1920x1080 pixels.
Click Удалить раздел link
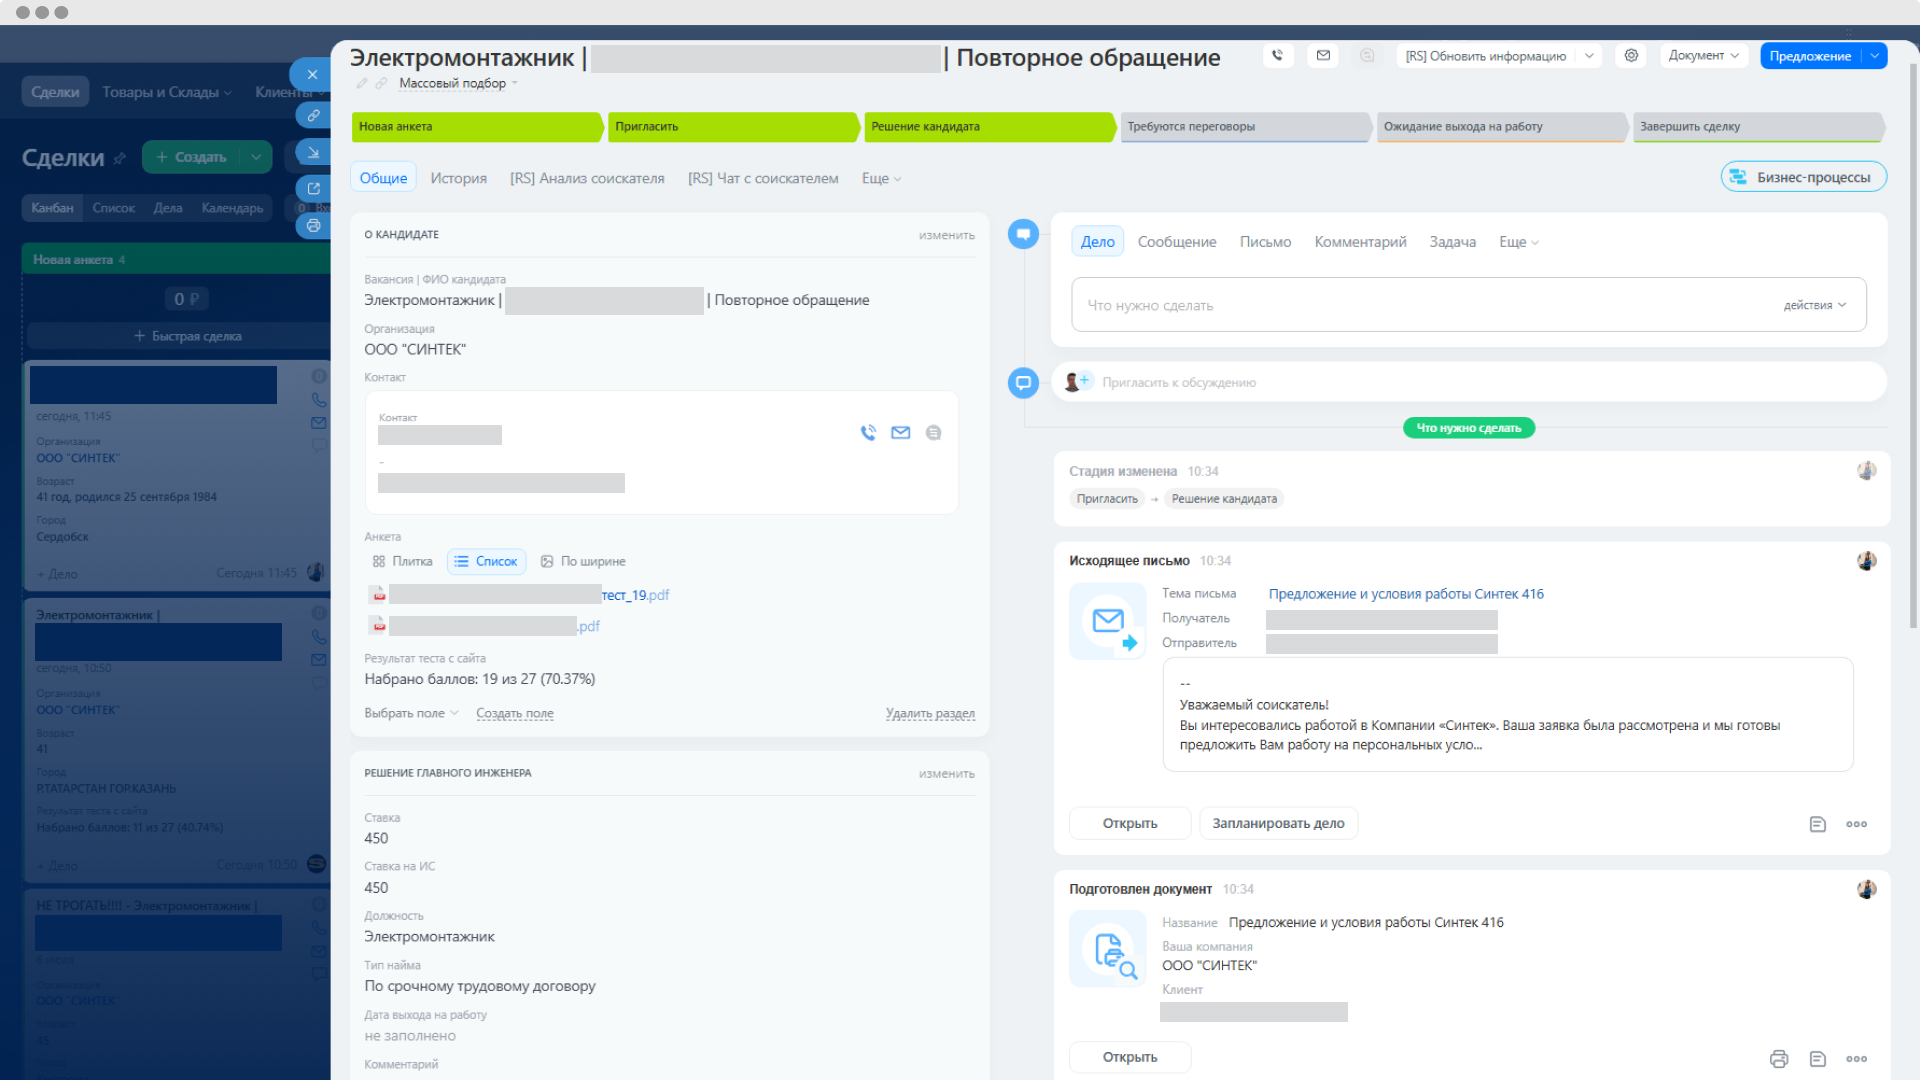coord(930,714)
